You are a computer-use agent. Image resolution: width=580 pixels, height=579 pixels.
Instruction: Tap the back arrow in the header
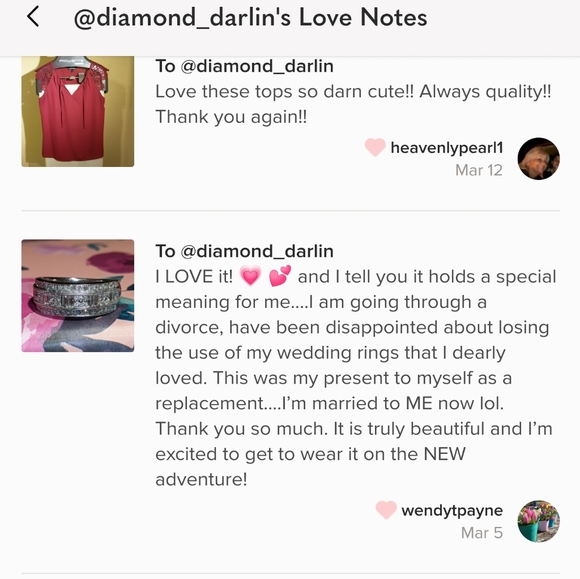point(33,17)
